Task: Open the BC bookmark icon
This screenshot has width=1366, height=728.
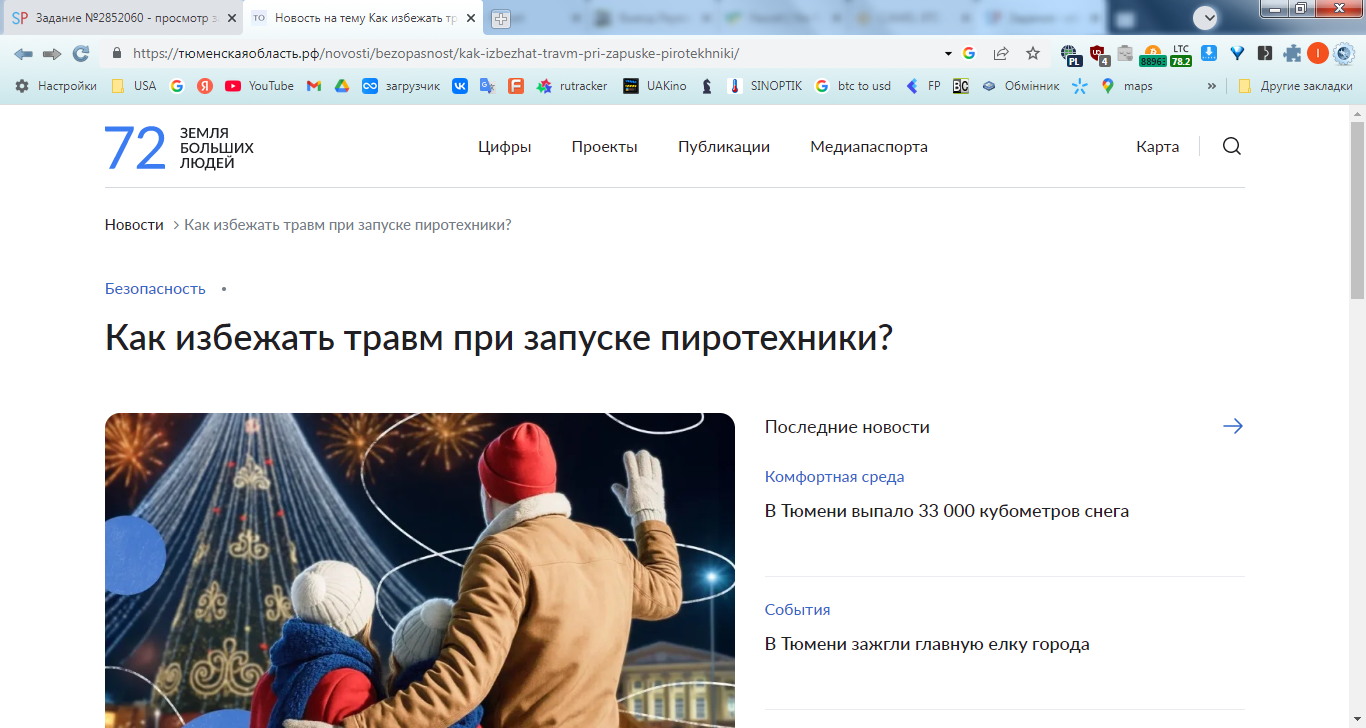Action: (961, 86)
